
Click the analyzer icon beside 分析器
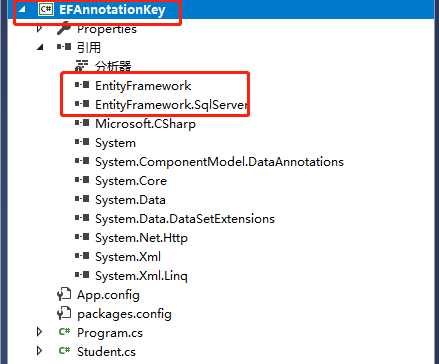tap(82, 66)
